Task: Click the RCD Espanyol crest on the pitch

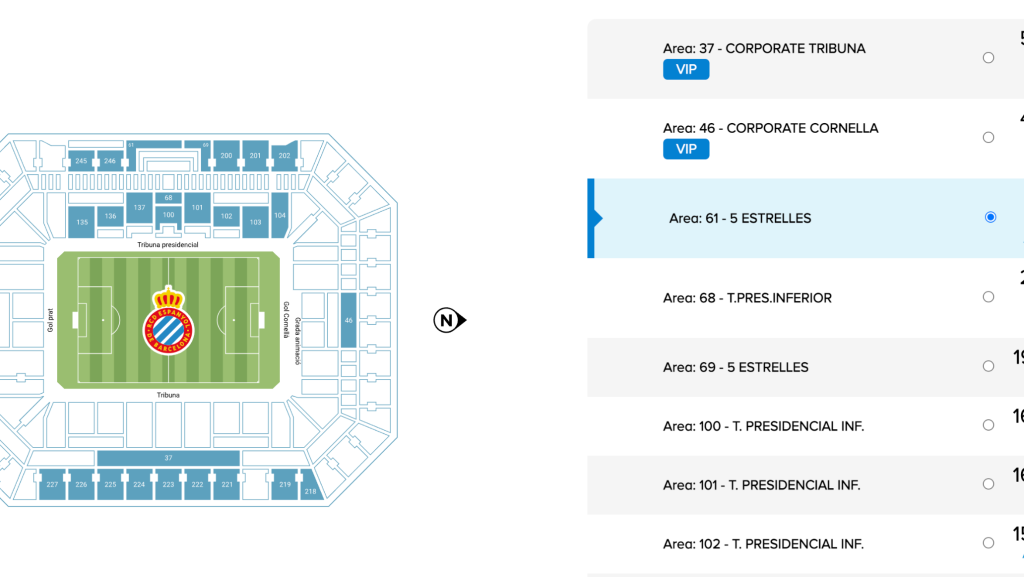Action: [x=168, y=320]
